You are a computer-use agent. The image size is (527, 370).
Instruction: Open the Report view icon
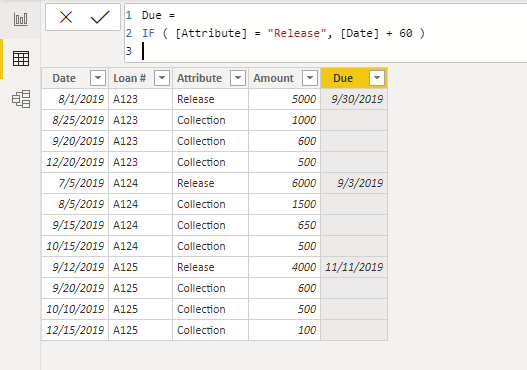[21, 19]
